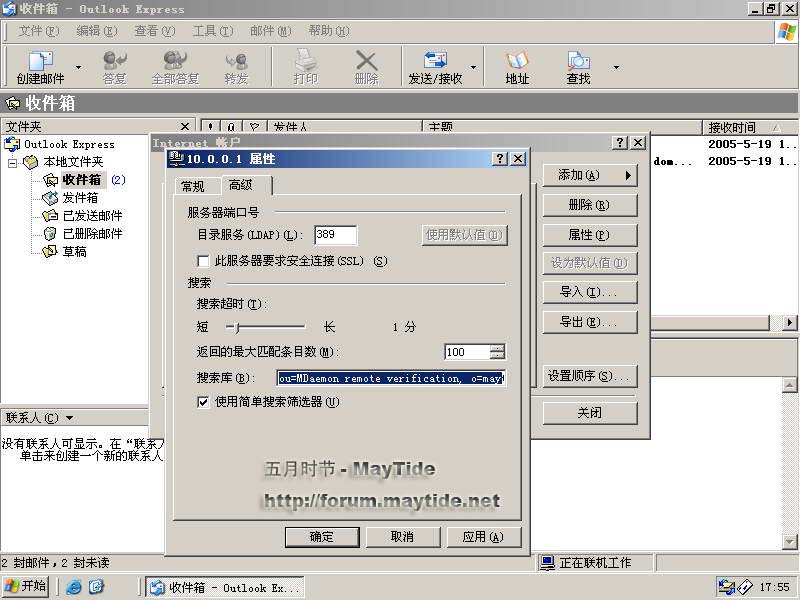Viewport: 800px width, 600px height.
Task: Open the Outbox folder
Action: 79,198
